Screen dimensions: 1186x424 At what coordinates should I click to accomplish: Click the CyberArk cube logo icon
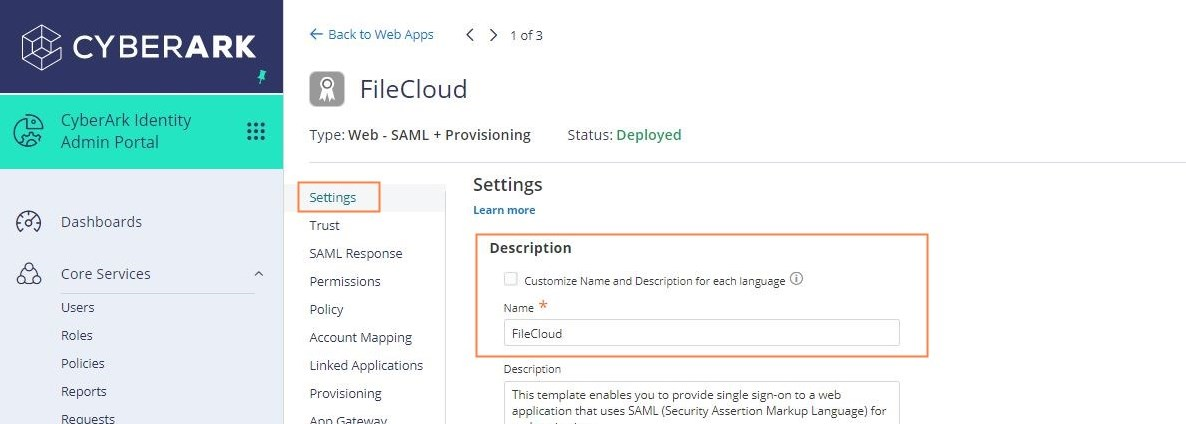point(41,47)
